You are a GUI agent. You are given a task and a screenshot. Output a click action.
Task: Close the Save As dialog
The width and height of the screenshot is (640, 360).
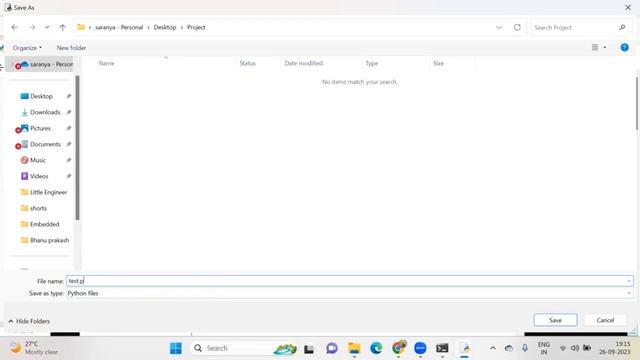click(x=628, y=7)
